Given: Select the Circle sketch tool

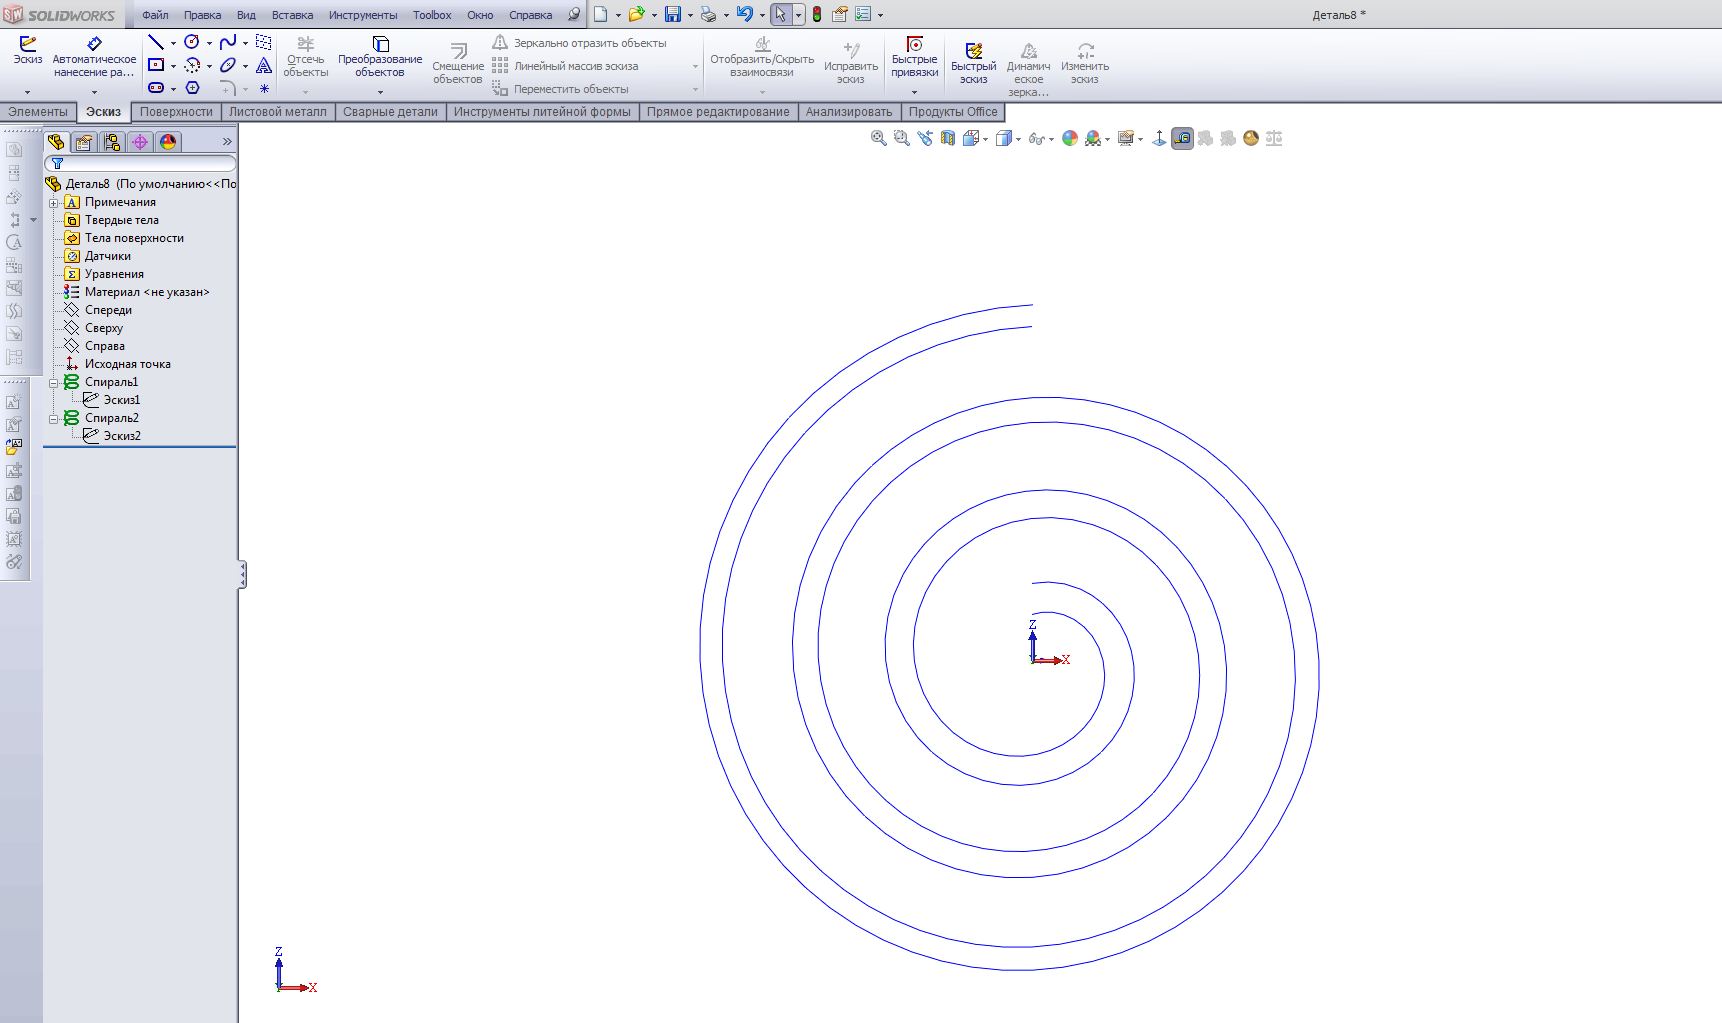Looking at the screenshot, I should [192, 42].
